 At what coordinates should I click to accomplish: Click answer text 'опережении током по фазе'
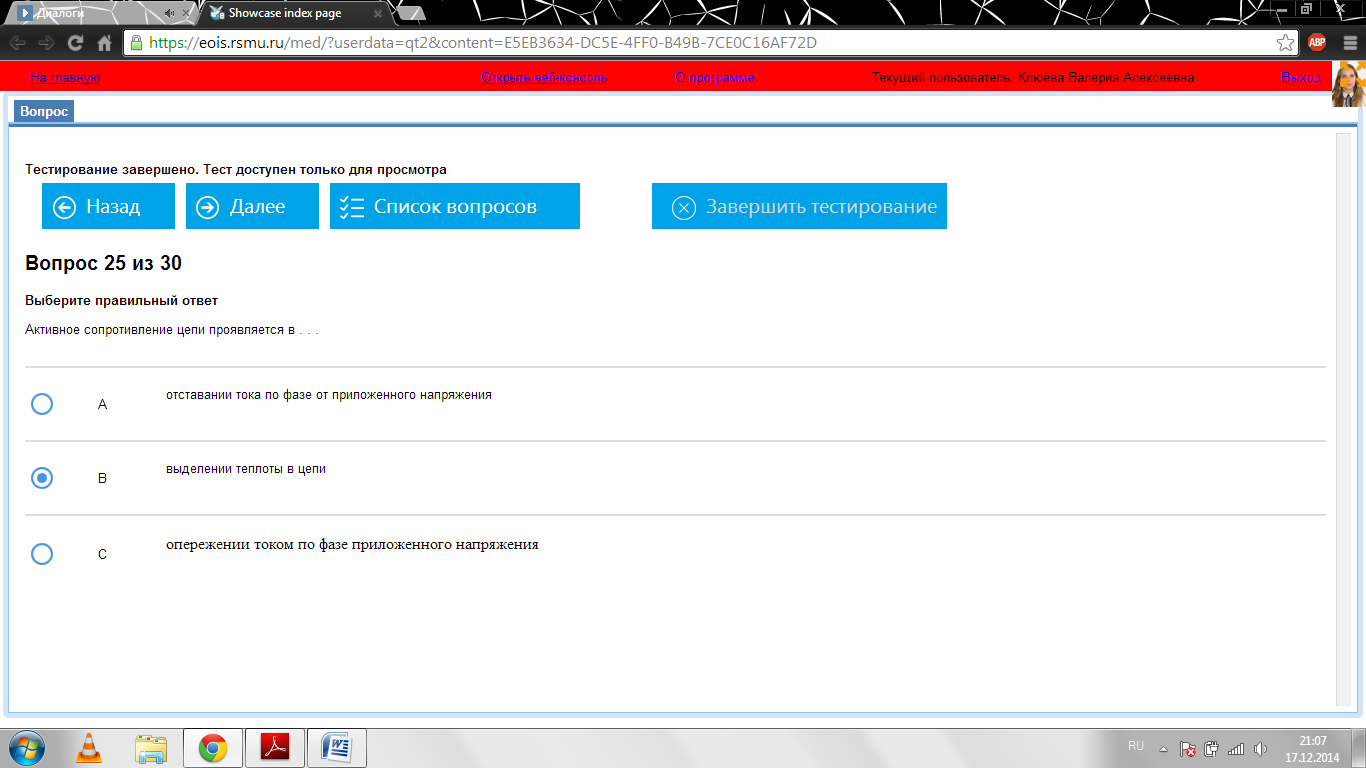[x=352, y=545]
